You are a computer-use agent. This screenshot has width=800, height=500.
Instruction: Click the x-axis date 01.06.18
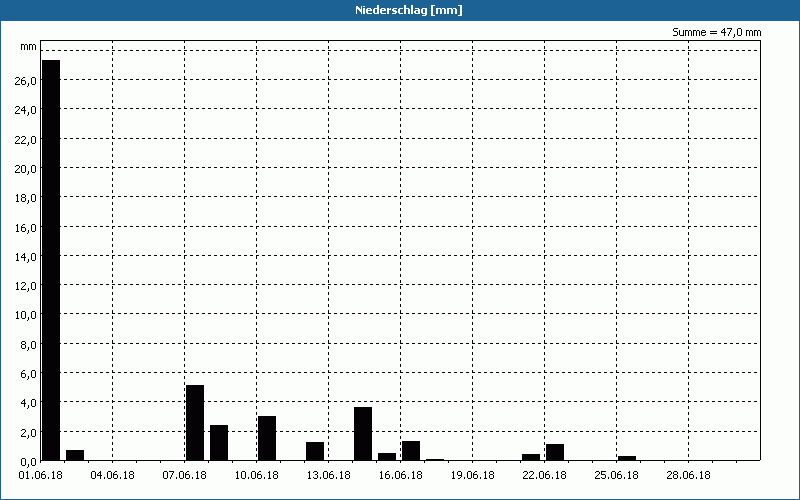pos(41,475)
